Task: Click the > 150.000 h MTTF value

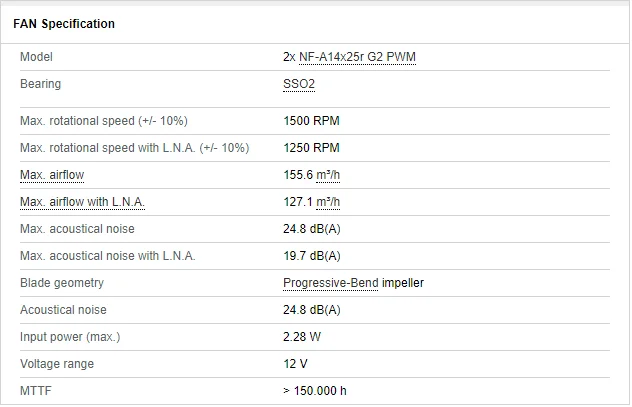Action: point(315,391)
